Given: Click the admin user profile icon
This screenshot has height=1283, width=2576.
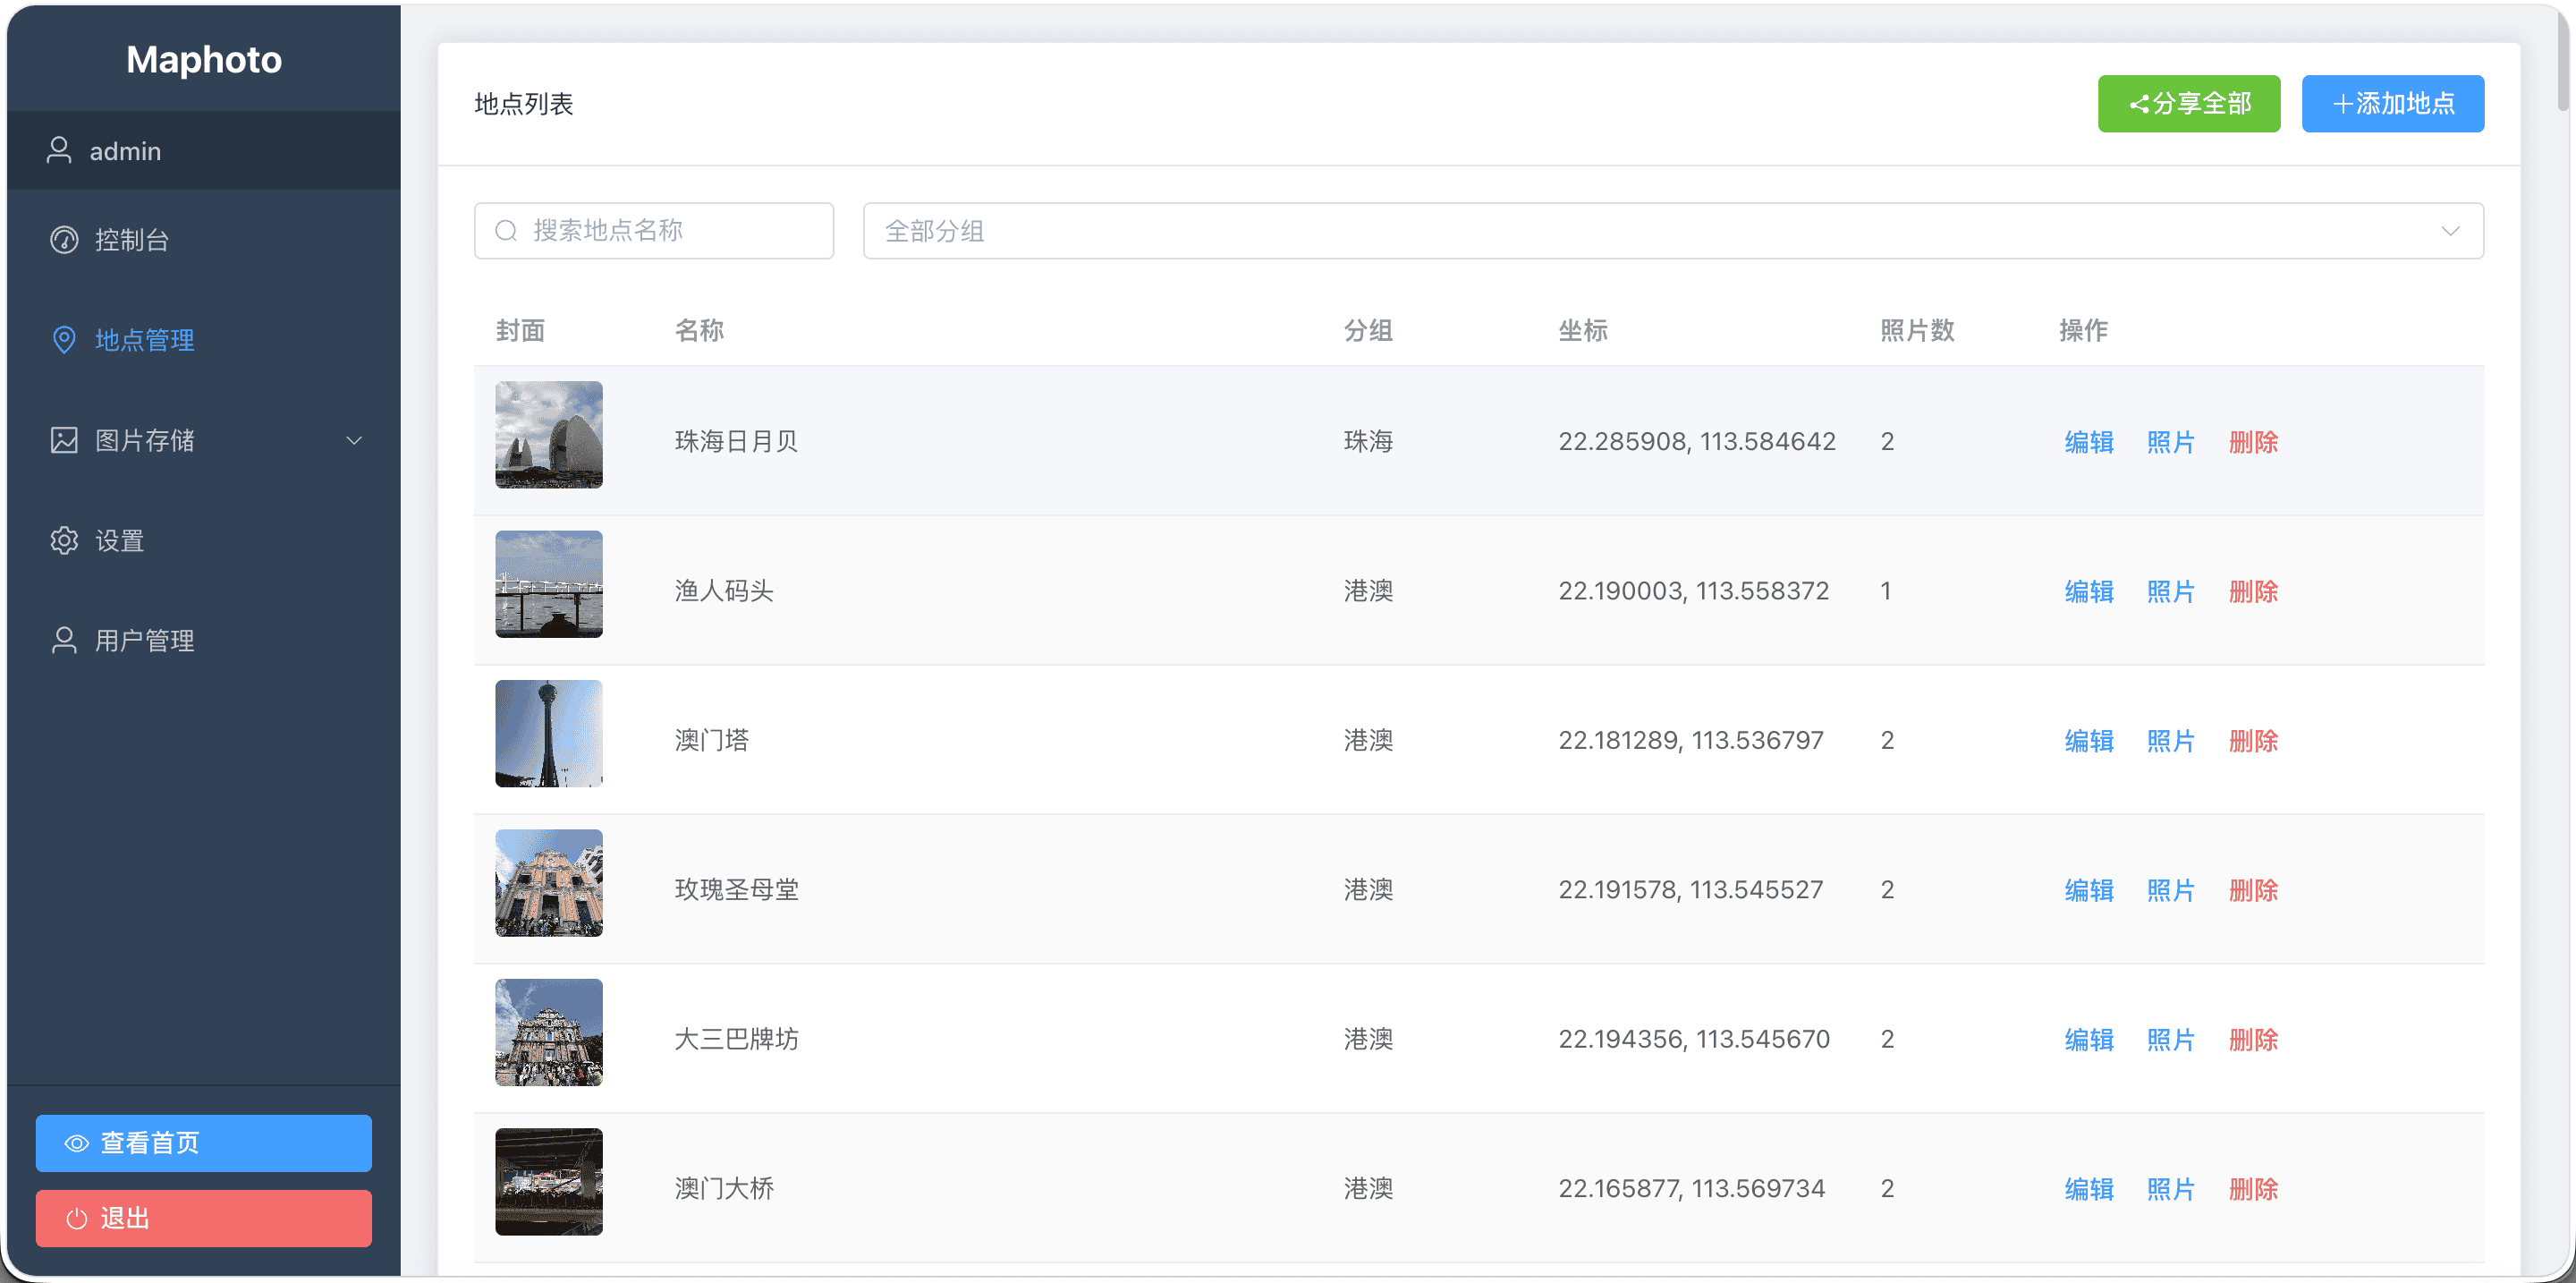Looking at the screenshot, I should [59, 150].
